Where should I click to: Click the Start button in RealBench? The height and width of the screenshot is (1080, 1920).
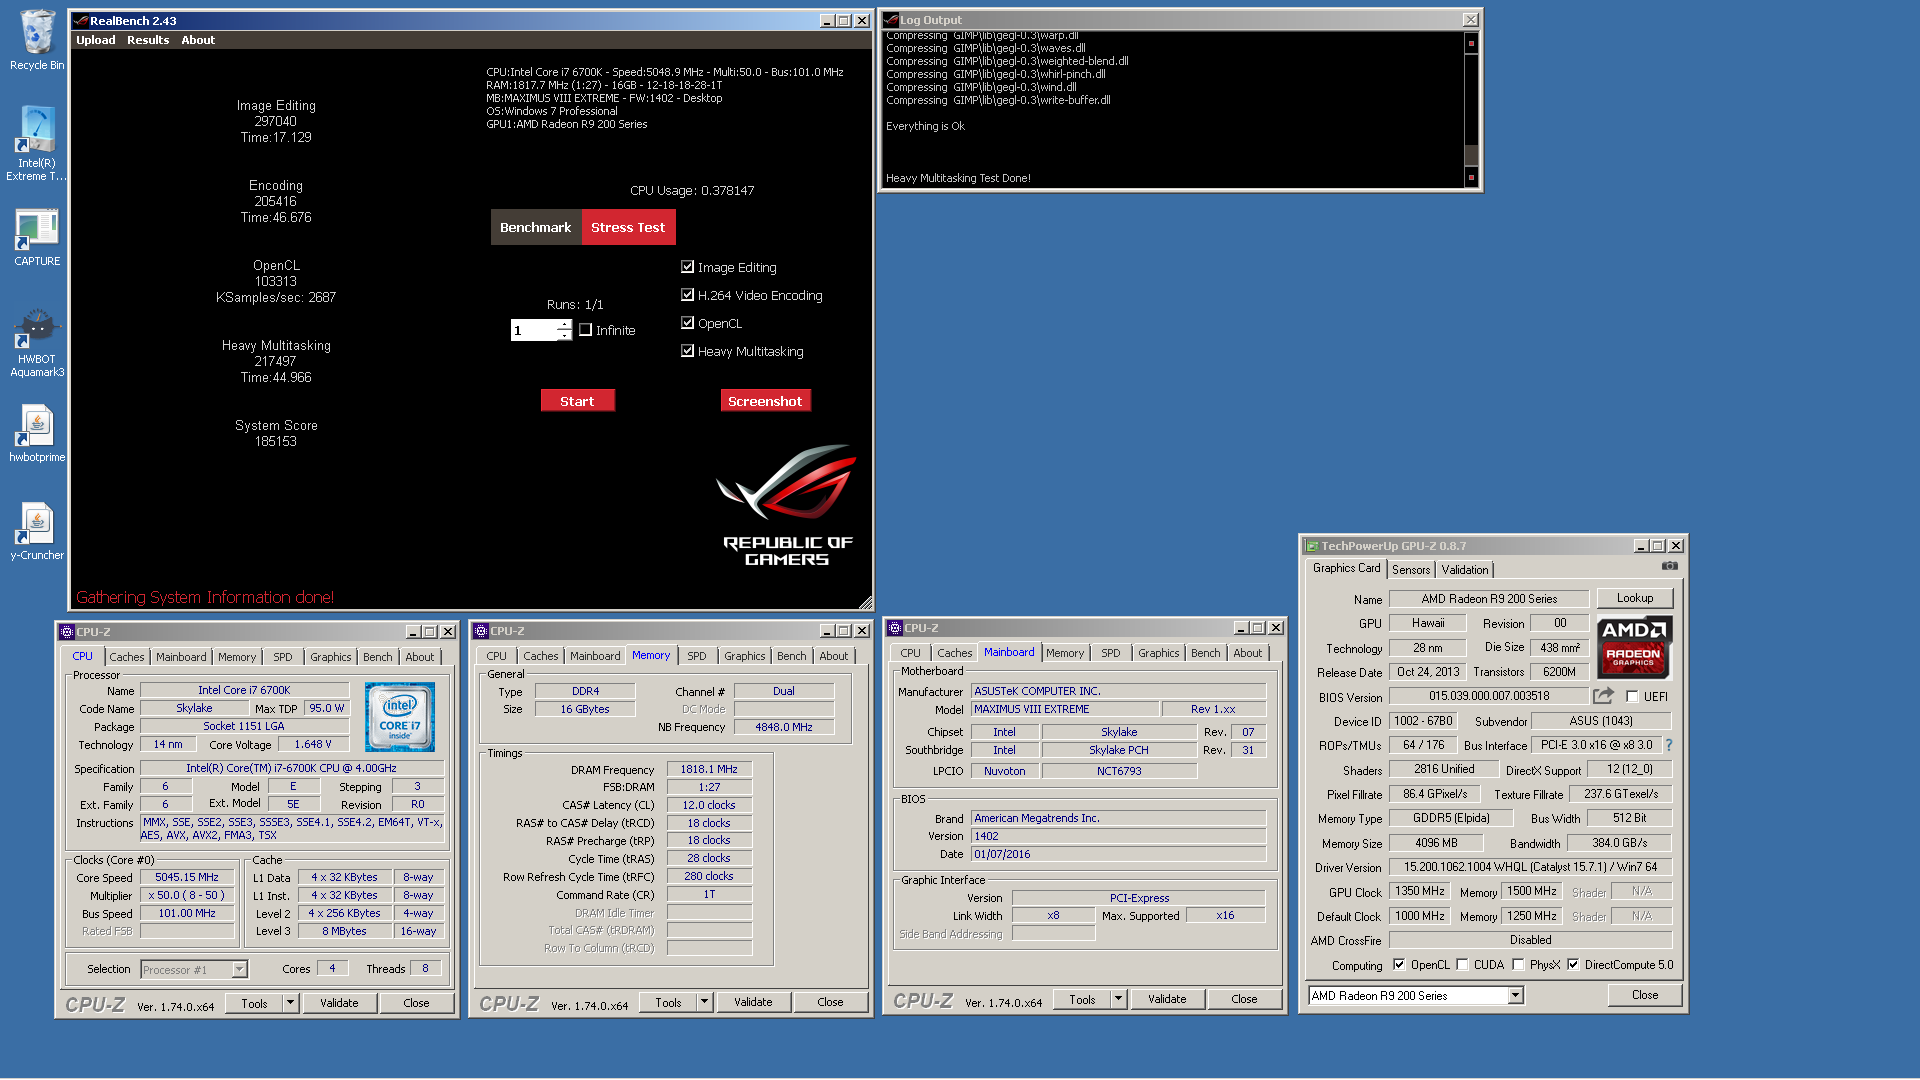pos(577,401)
